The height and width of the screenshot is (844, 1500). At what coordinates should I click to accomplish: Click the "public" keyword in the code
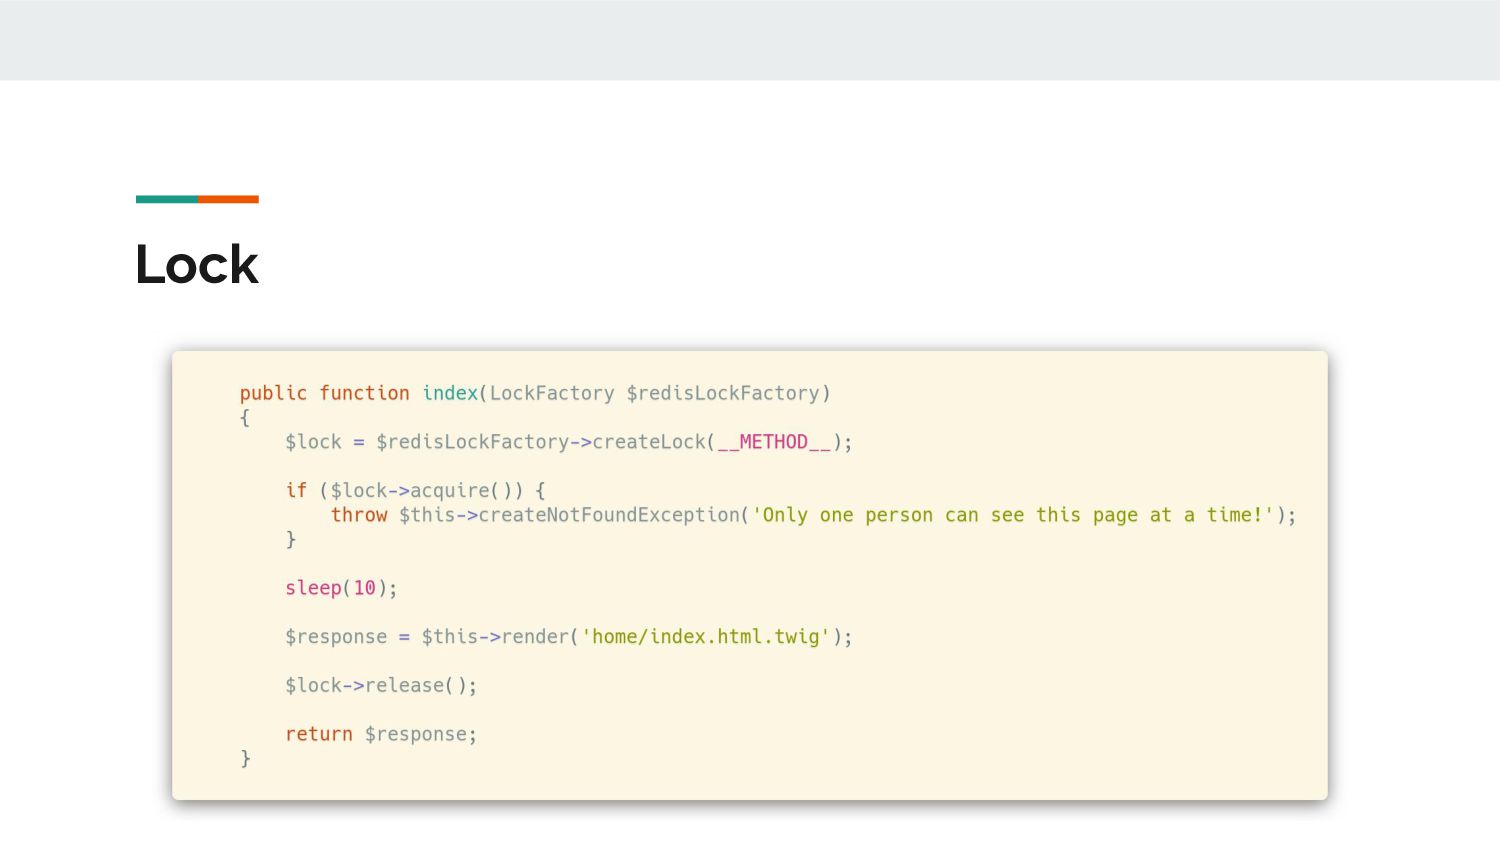click(x=272, y=393)
